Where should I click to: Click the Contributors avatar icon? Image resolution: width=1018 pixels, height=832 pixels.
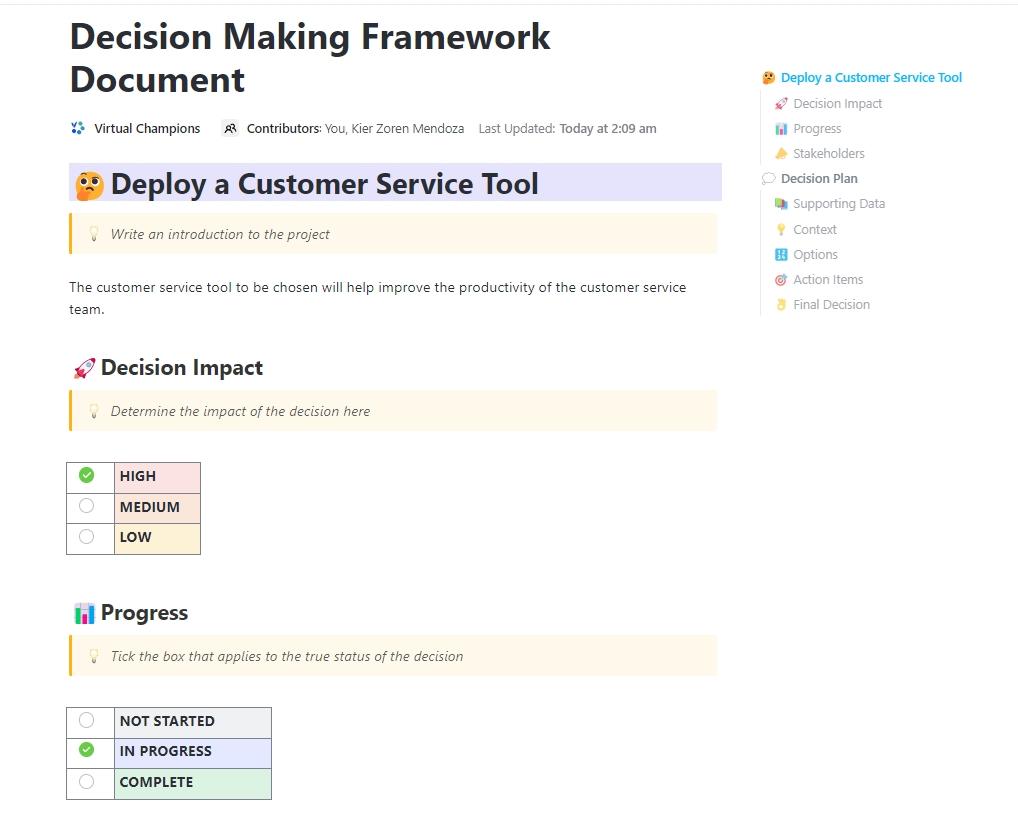[230, 128]
